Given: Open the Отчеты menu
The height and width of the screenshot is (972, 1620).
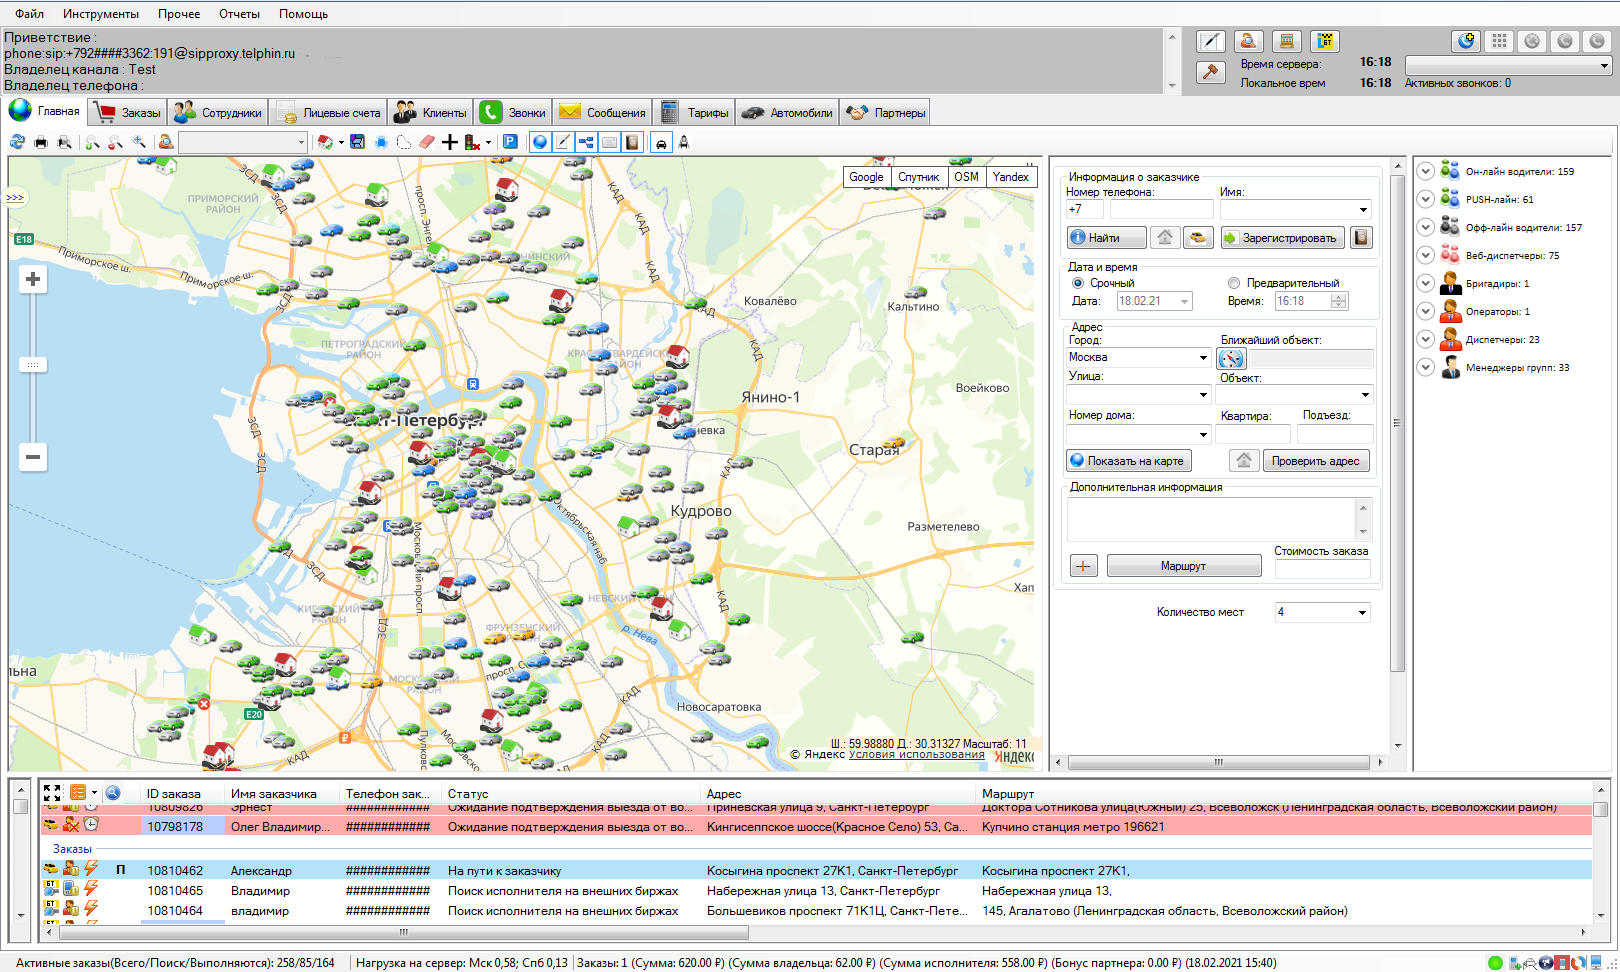Looking at the screenshot, I should [x=239, y=14].
